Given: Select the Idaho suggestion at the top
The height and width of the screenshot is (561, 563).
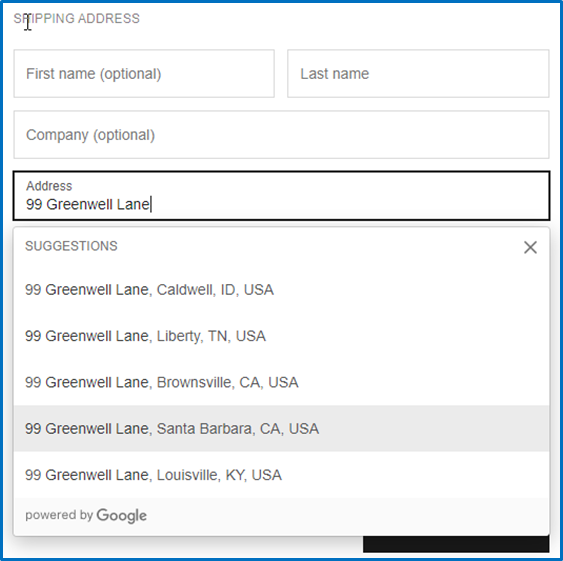Looking at the screenshot, I should 282,289.
